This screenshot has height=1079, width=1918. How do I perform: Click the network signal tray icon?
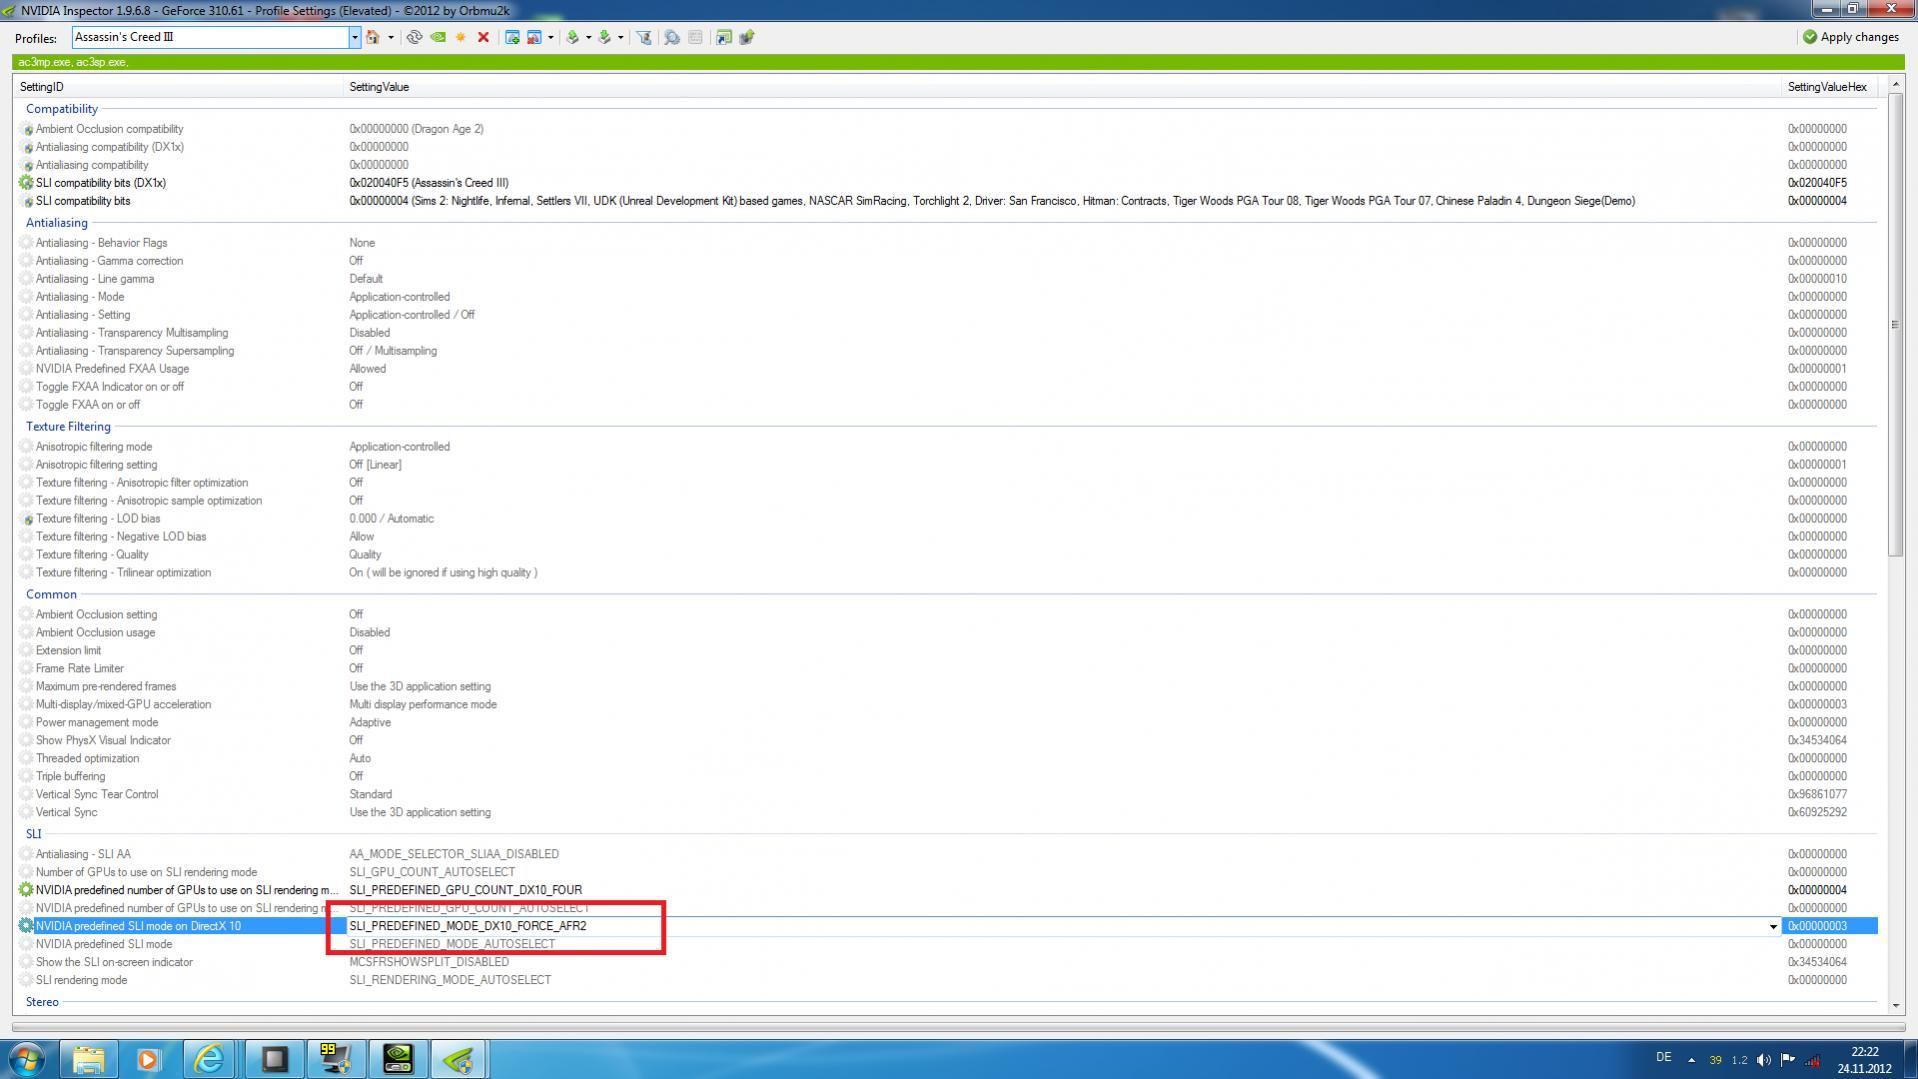click(x=1812, y=1060)
